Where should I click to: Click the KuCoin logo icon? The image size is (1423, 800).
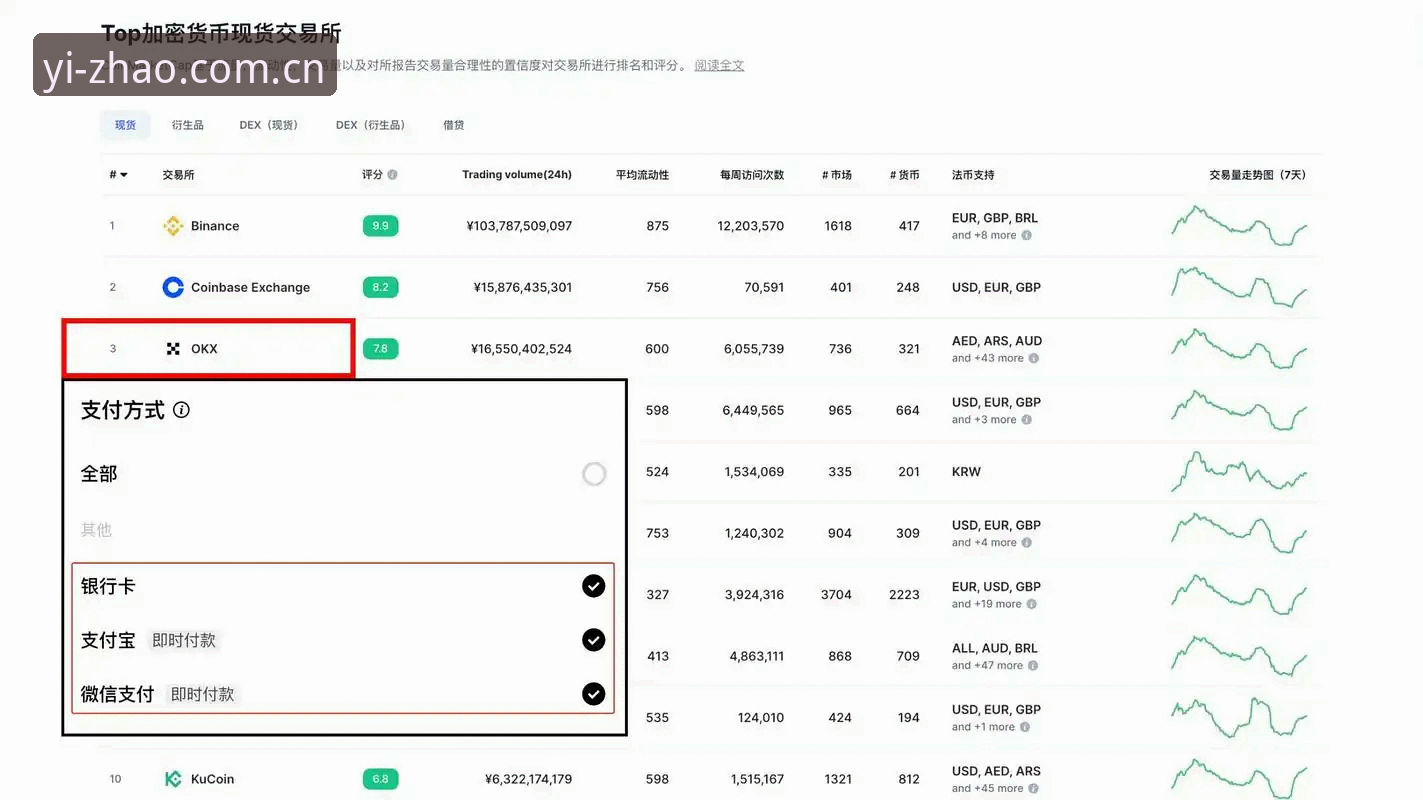click(173, 779)
